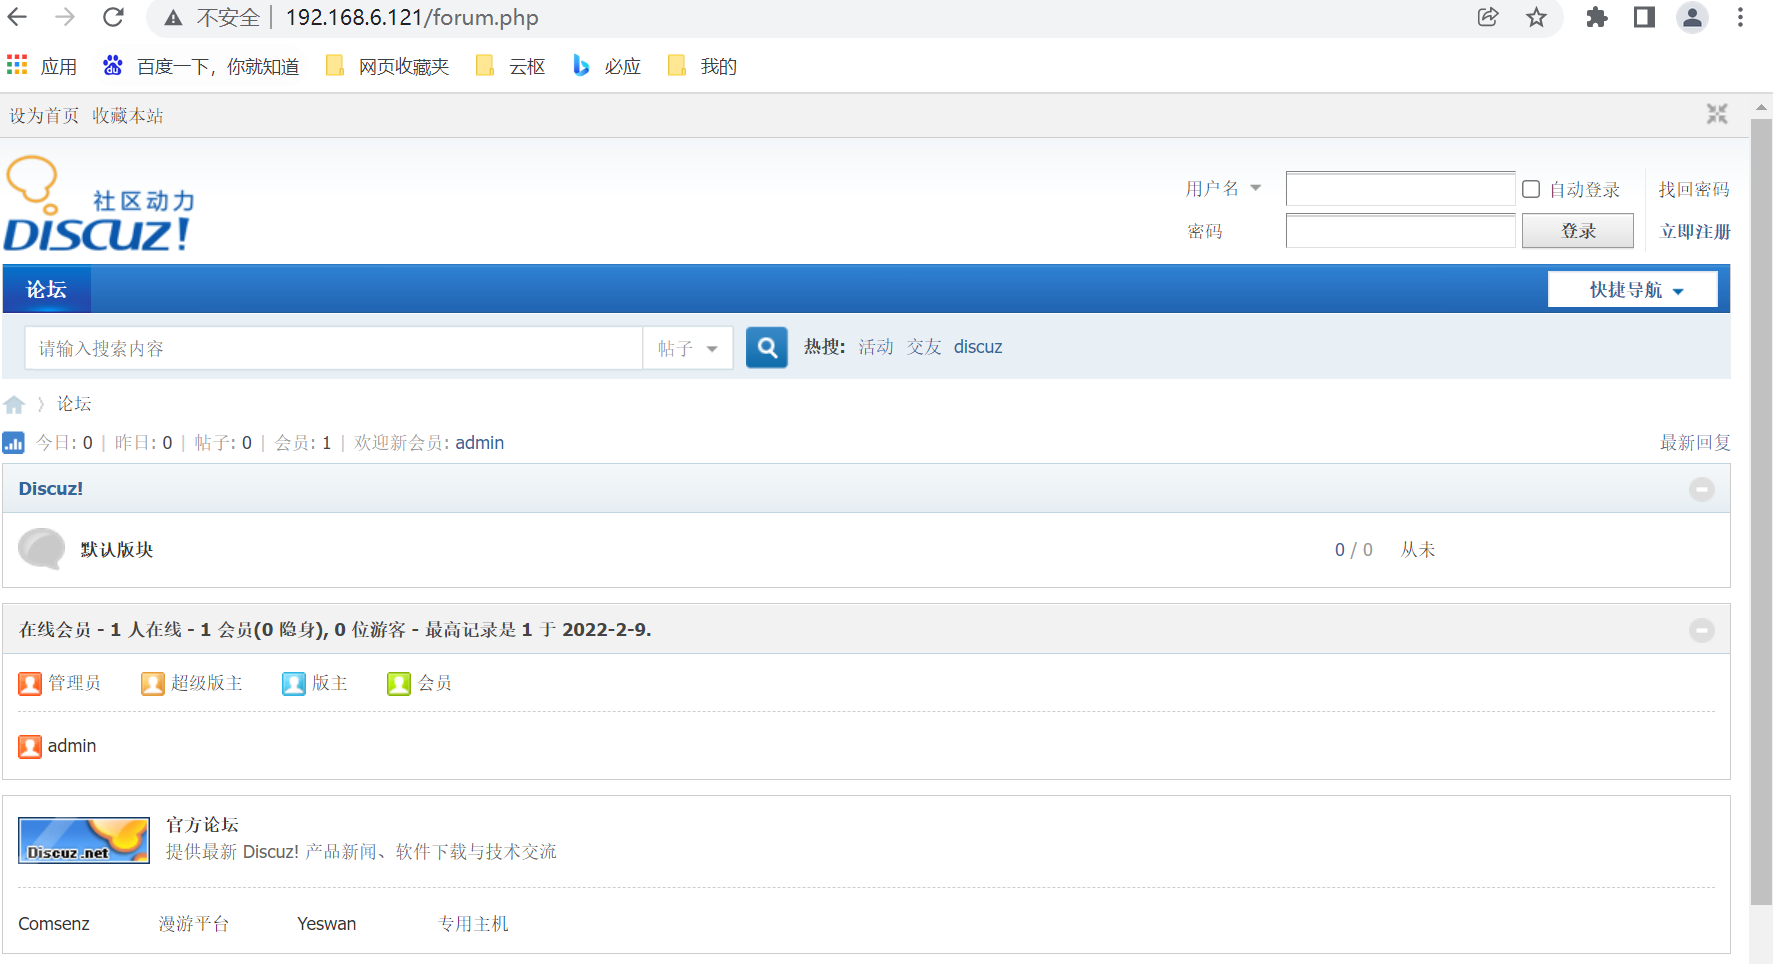
Task: Open the Discuz! category title
Action: 51,489
